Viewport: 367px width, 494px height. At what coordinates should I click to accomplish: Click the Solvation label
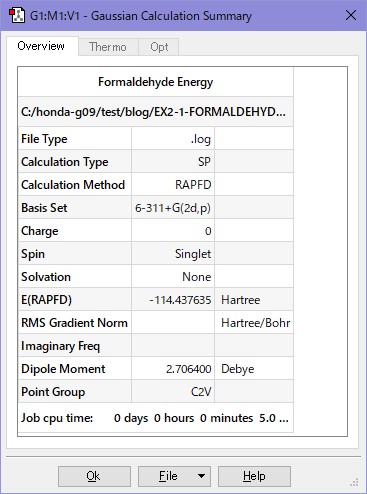tap(46, 277)
